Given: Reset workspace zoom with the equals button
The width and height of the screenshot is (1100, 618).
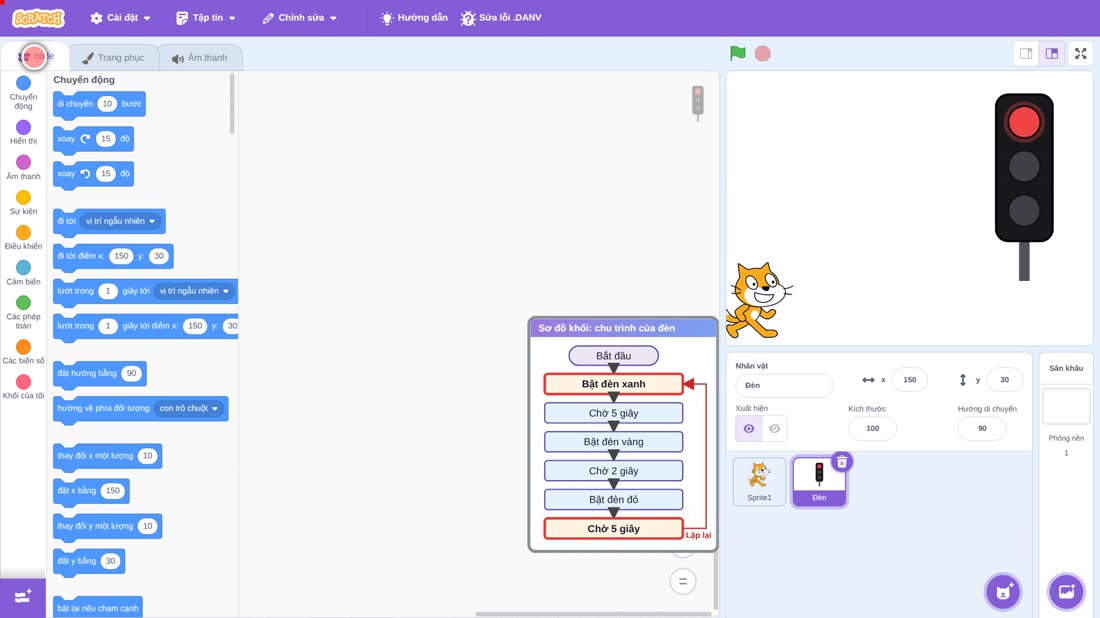Looking at the screenshot, I should (x=683, y=582).
